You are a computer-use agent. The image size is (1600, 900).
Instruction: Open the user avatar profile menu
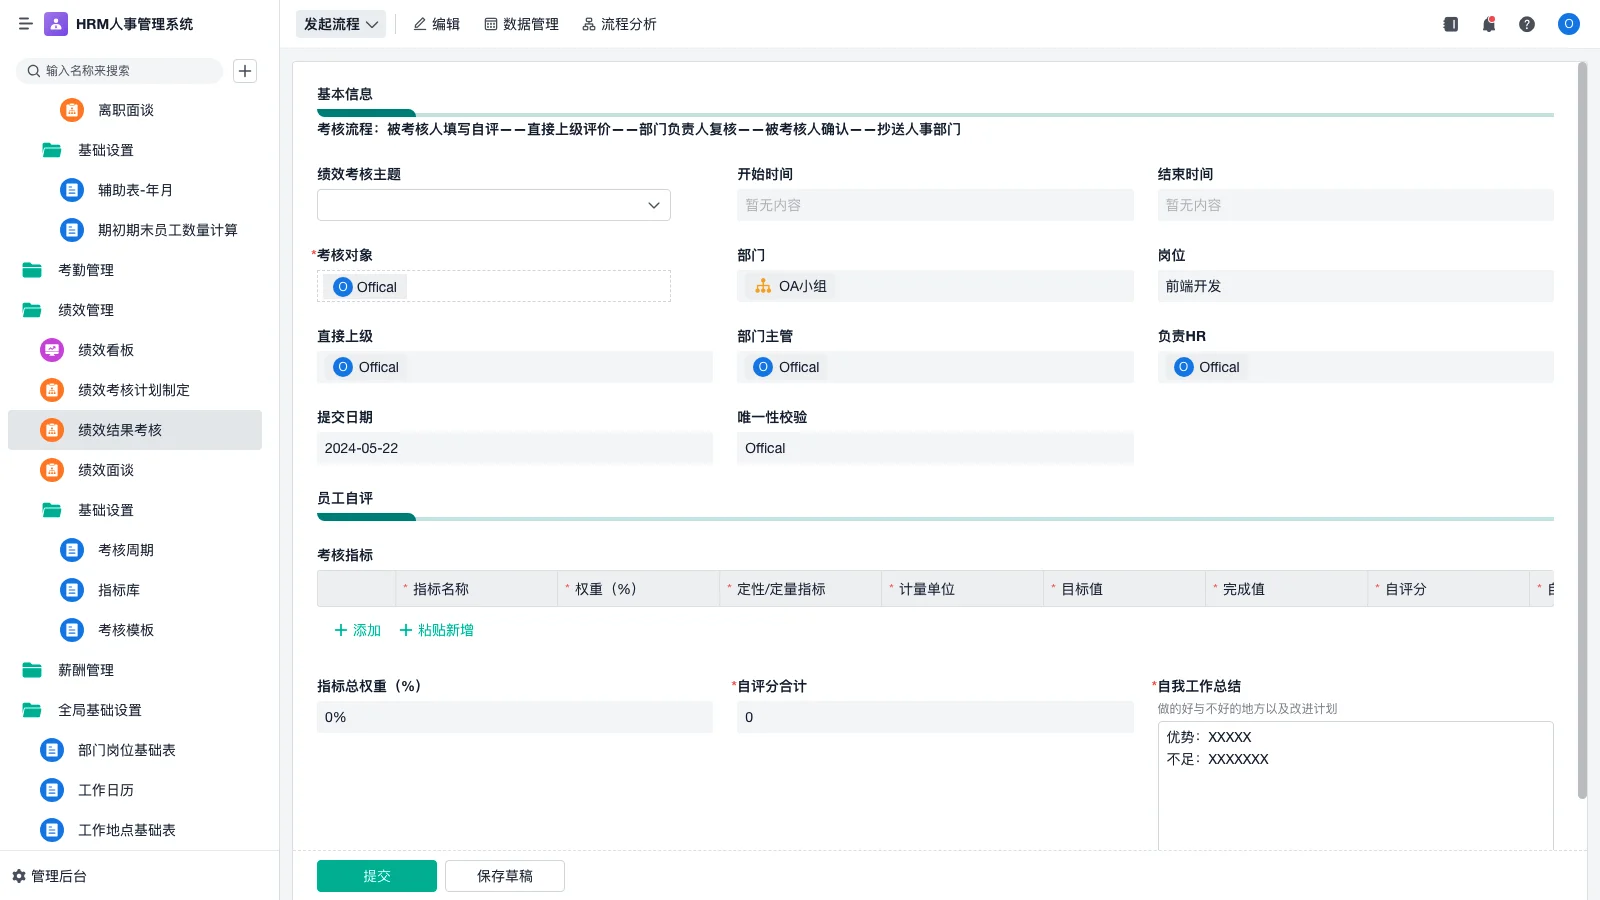(x=1567, y=24)
